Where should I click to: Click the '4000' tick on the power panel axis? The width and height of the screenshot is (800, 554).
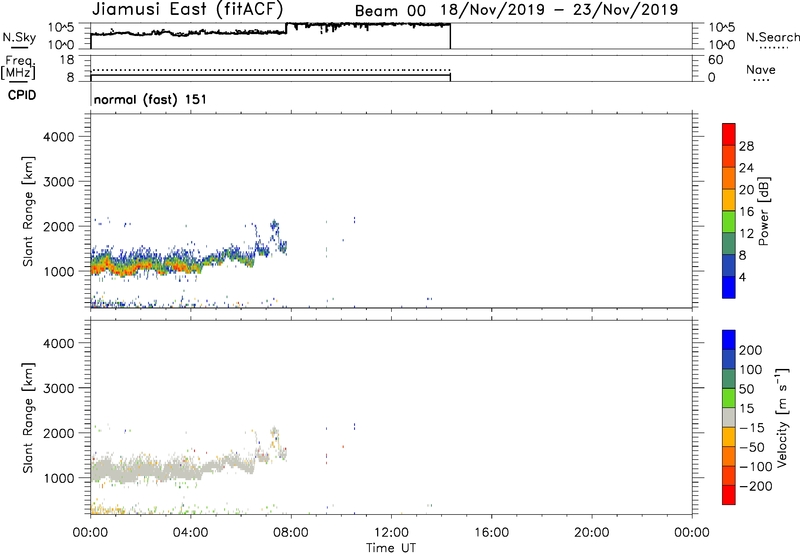tap(59, 137)
